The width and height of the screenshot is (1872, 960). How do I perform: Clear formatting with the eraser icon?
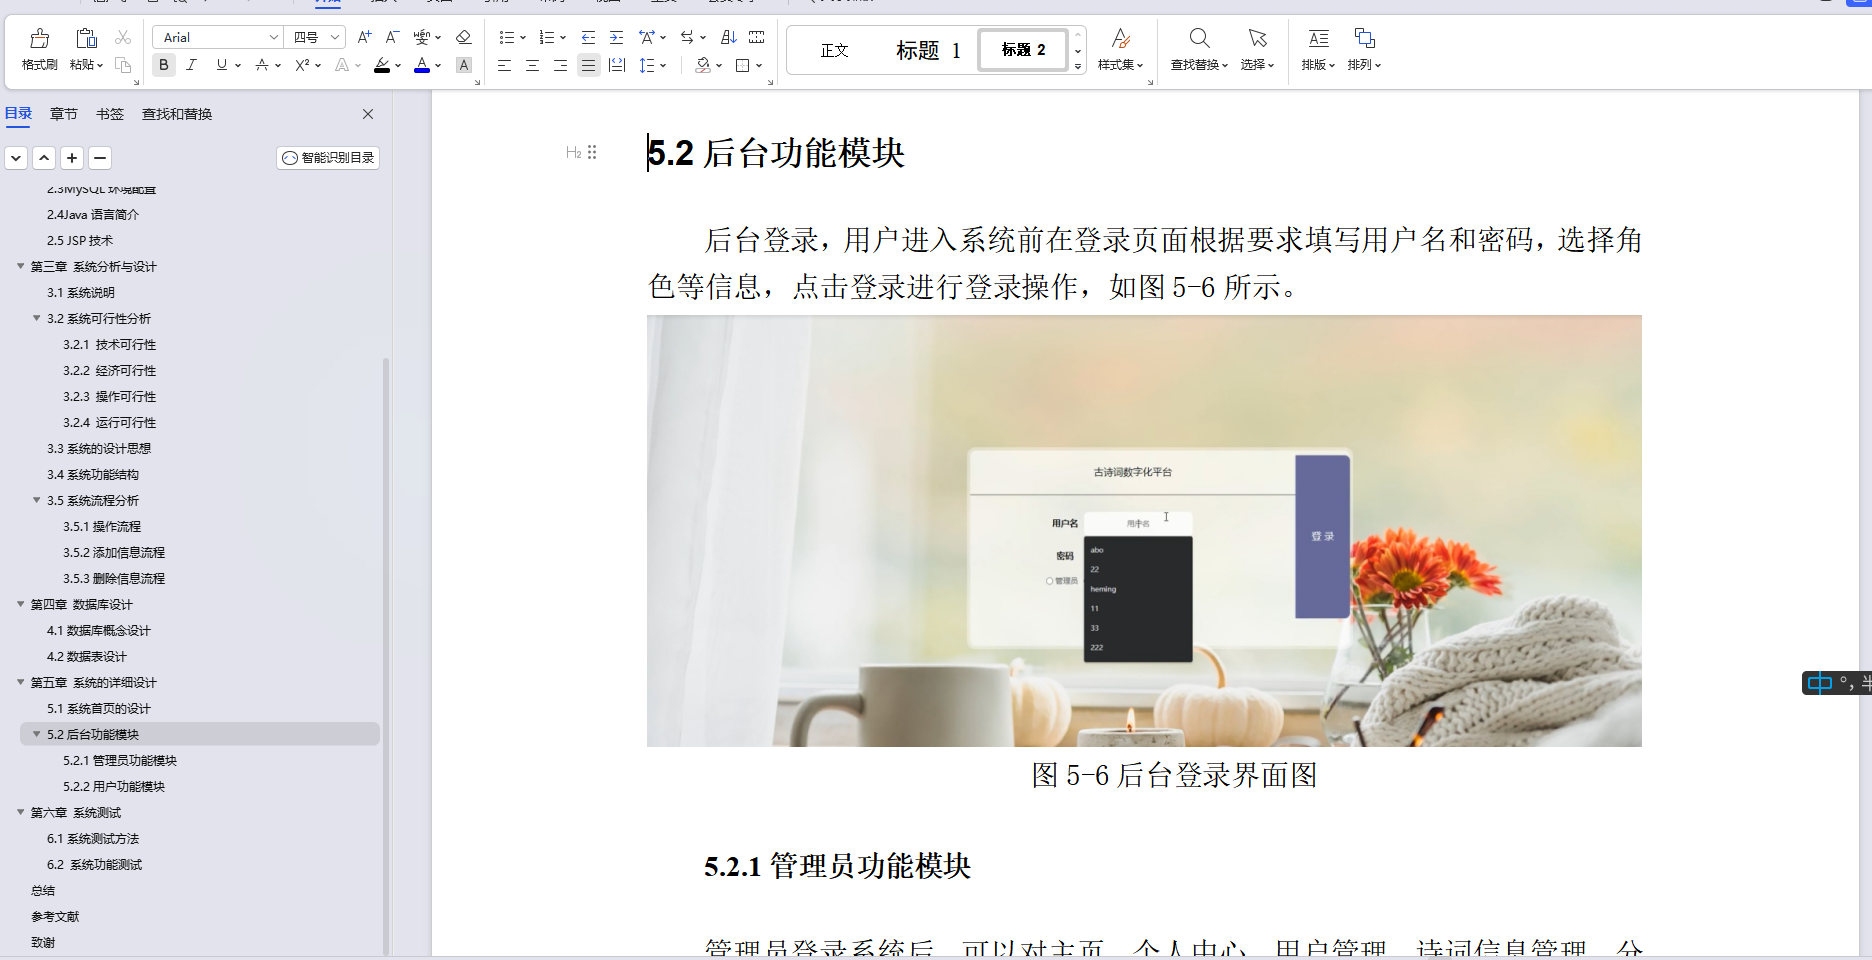[x=463, y=37]
